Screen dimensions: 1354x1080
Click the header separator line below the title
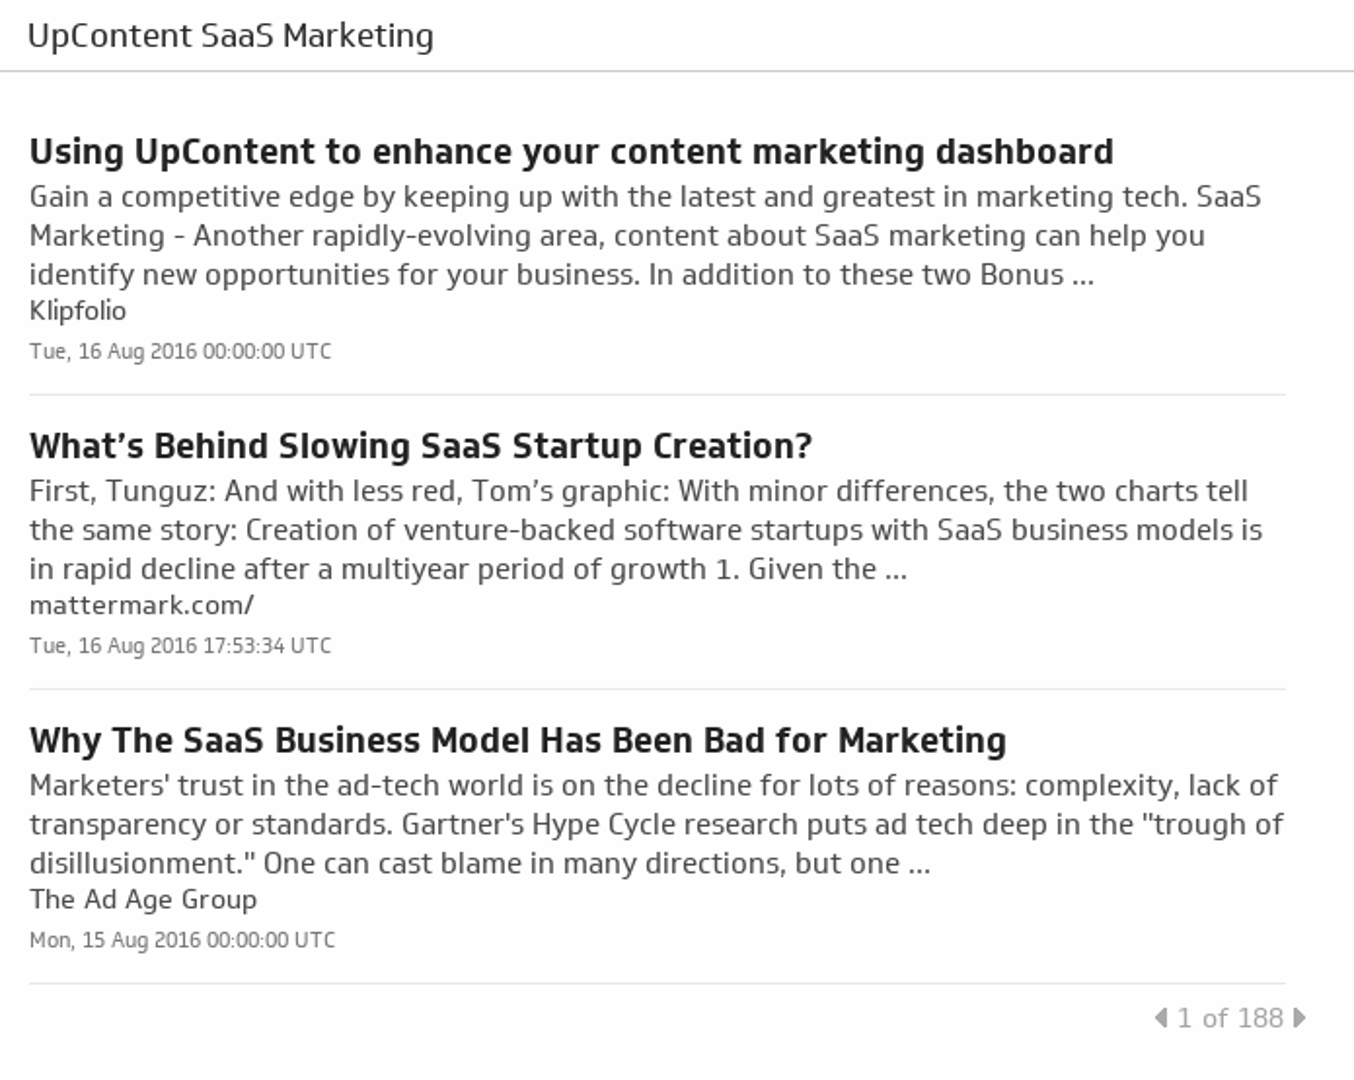[x=677, y=71]
